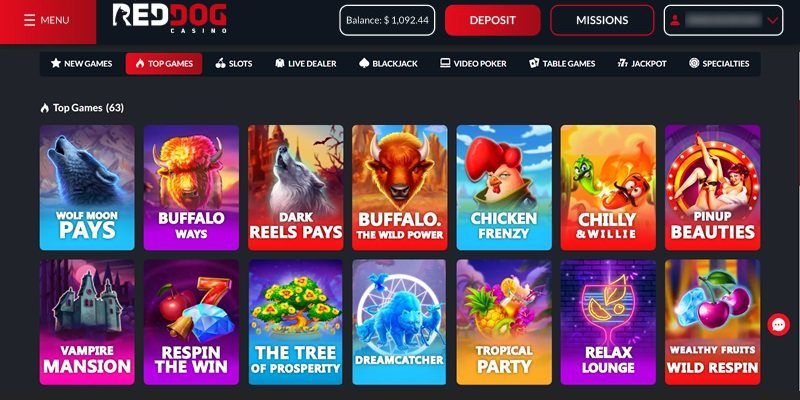Play the Relax Lounge game
Image resolution: width=800 pixels, height=400 pixels.
[x=608, y=322]
